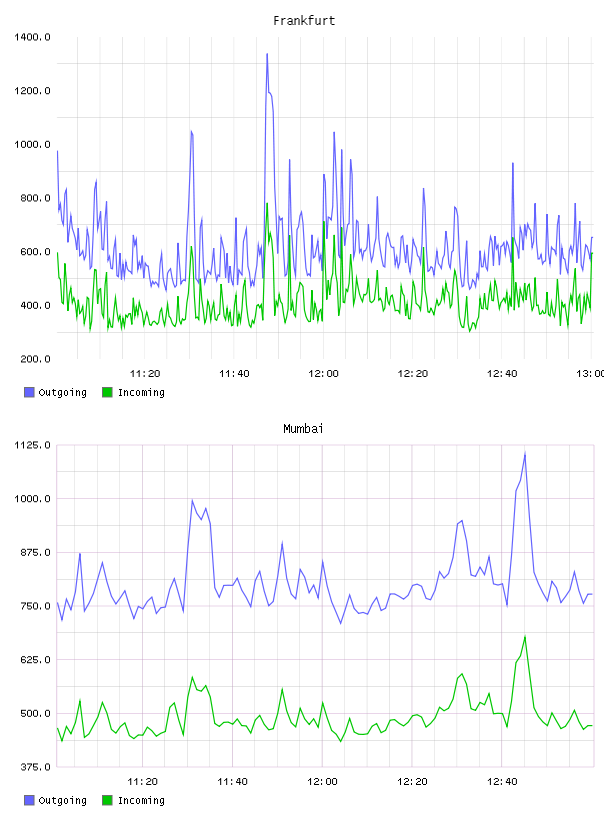Click the Mumbai chart title
Screen dimensions: 608x816
point(303,429)
